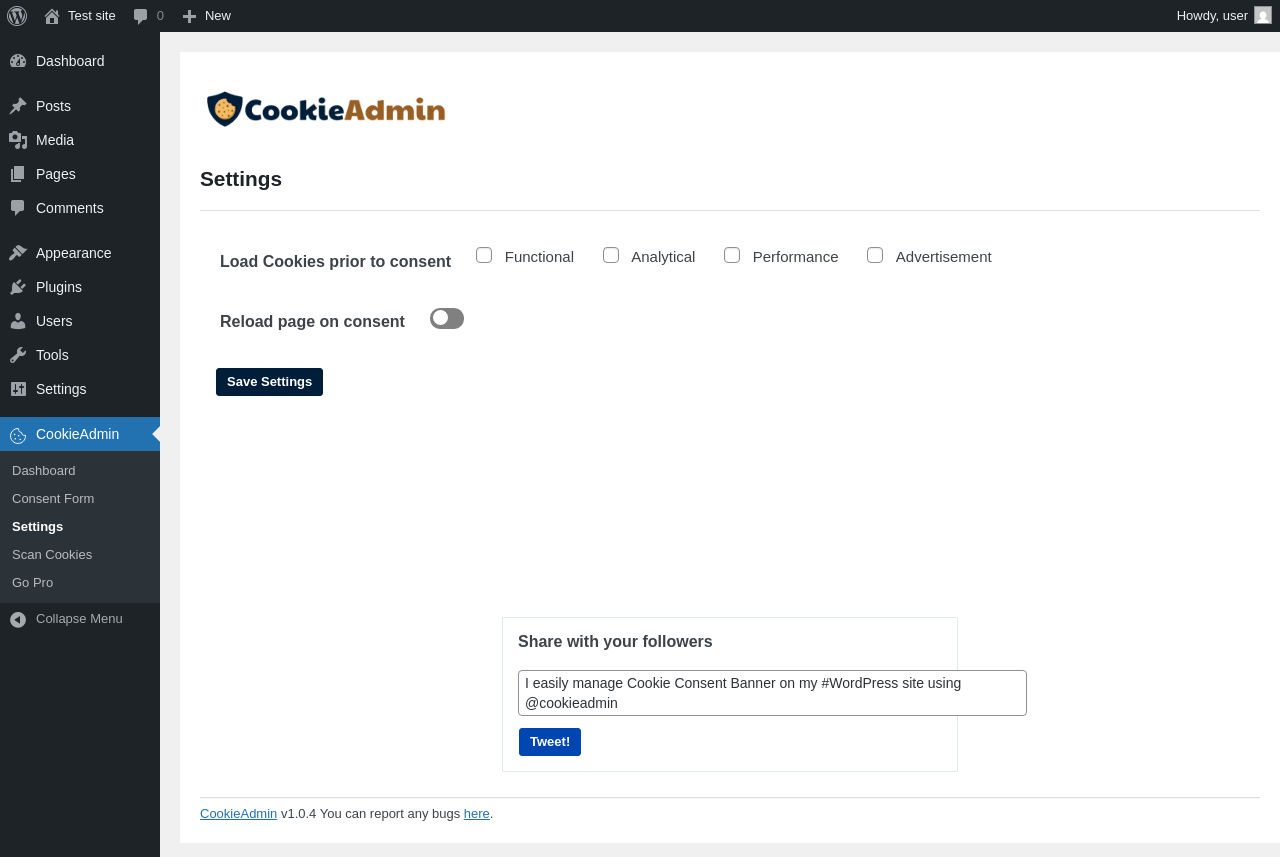Viewport: 1280px width, 857px height.
Task: Click the Plugins plug icon
Action: tap(18, 287)
